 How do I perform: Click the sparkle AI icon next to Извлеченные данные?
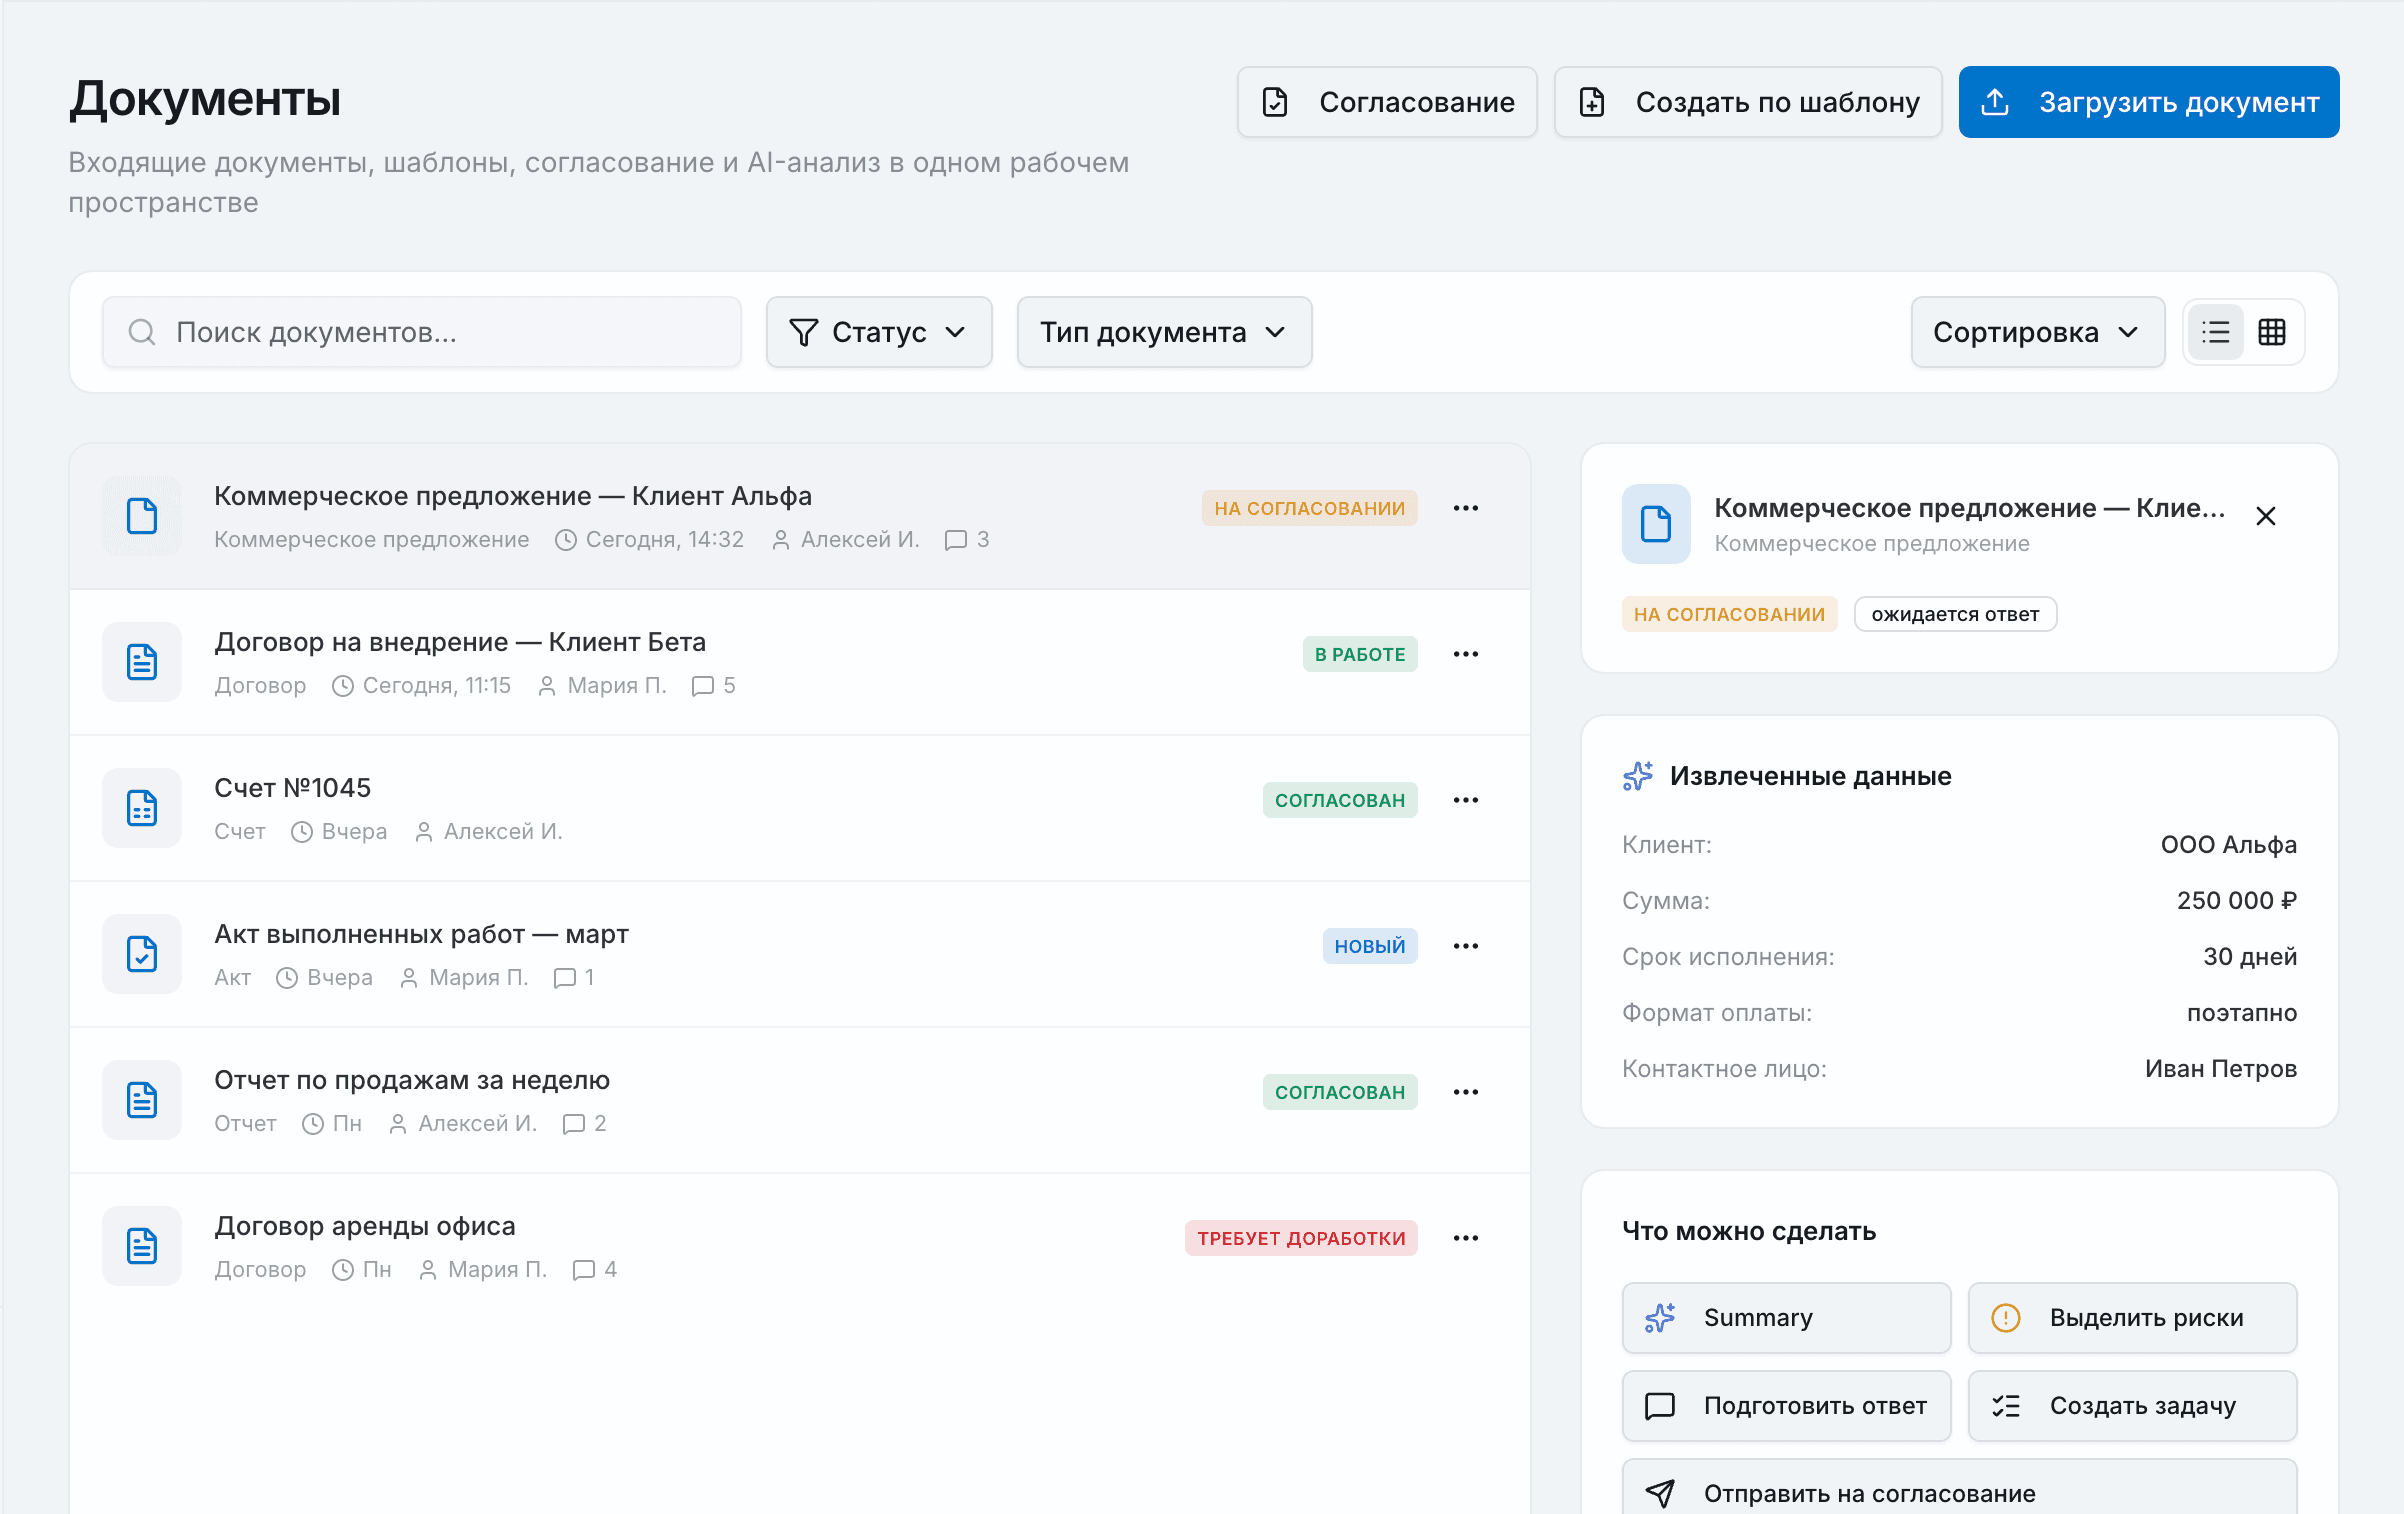pyautogui.click(x=1637, y=775)
